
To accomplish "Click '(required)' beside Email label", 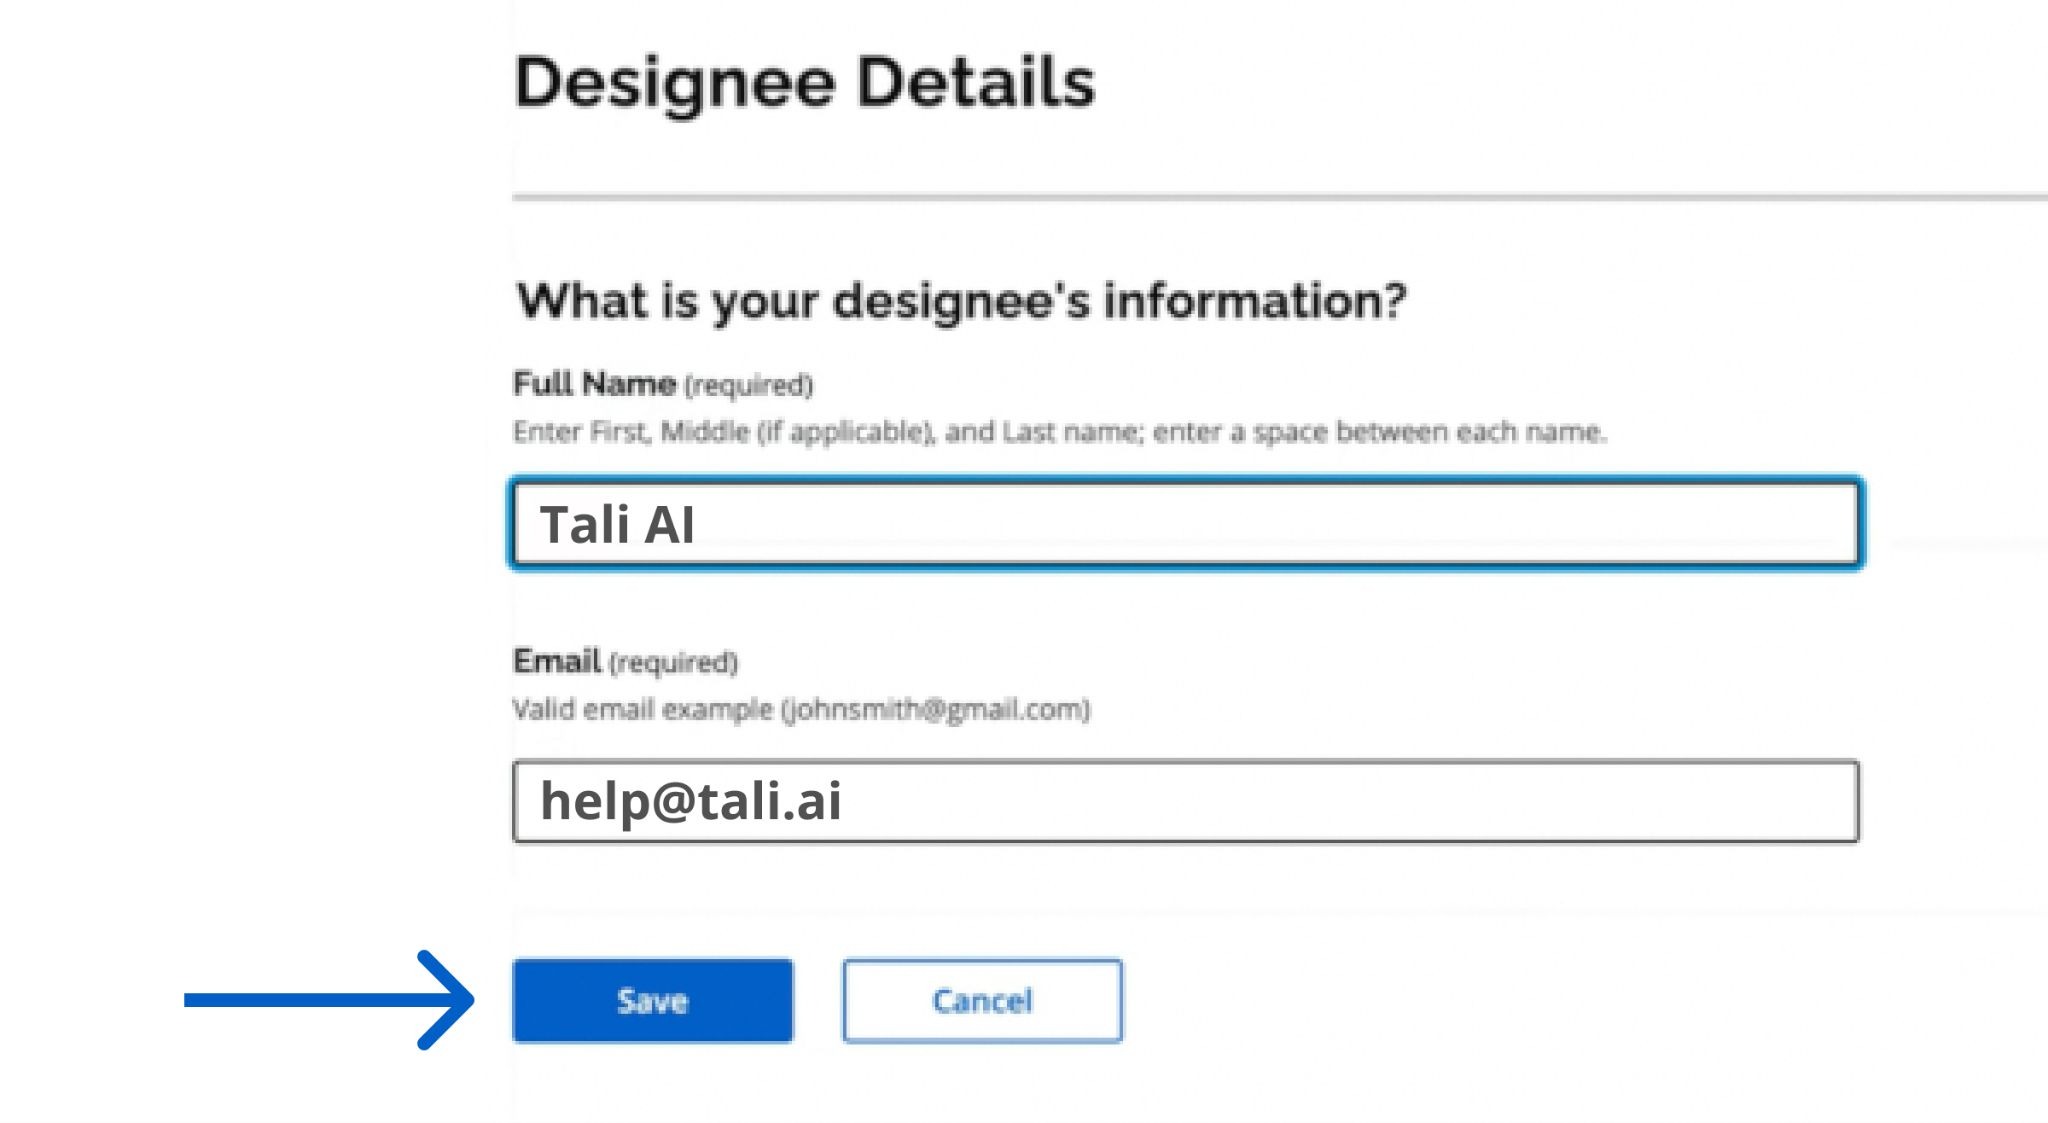I will (673, 663).
